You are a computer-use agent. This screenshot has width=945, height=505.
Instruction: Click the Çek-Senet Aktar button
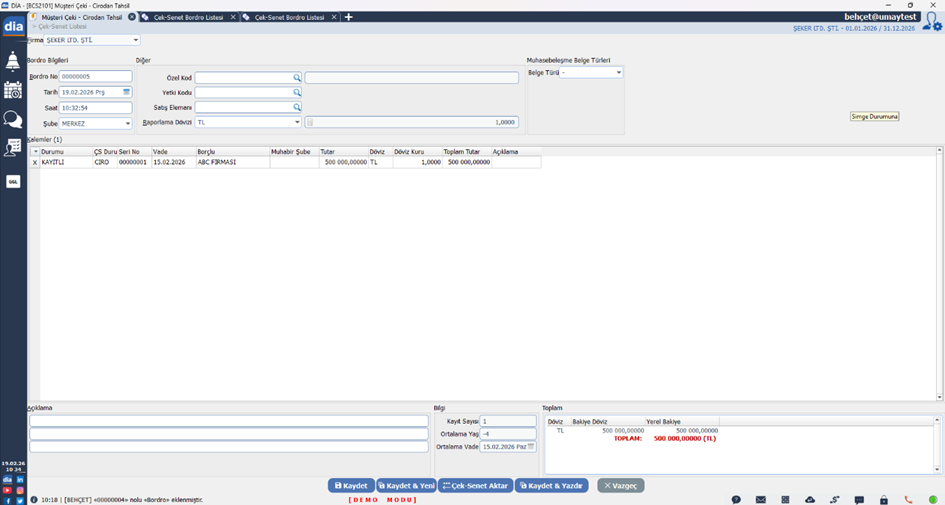pyautogui.click(x=476, y=485)
